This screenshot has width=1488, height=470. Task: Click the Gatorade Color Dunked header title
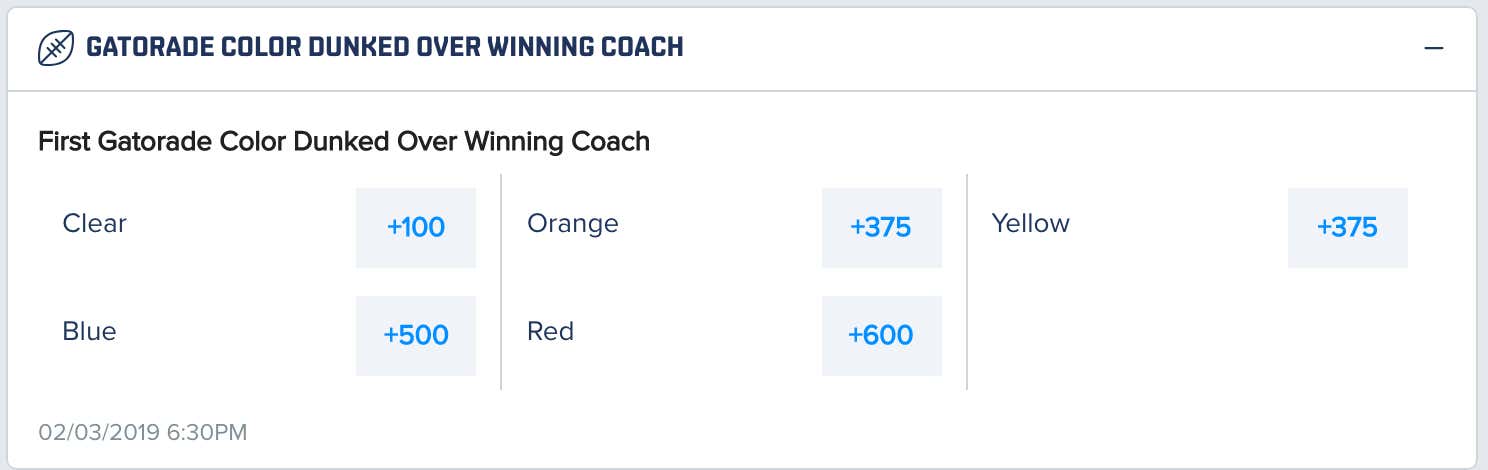[x=385, y=47]
